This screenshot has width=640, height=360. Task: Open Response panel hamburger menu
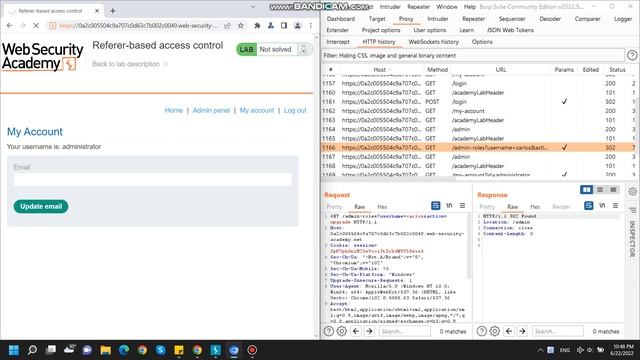click(x=615, y=206)
